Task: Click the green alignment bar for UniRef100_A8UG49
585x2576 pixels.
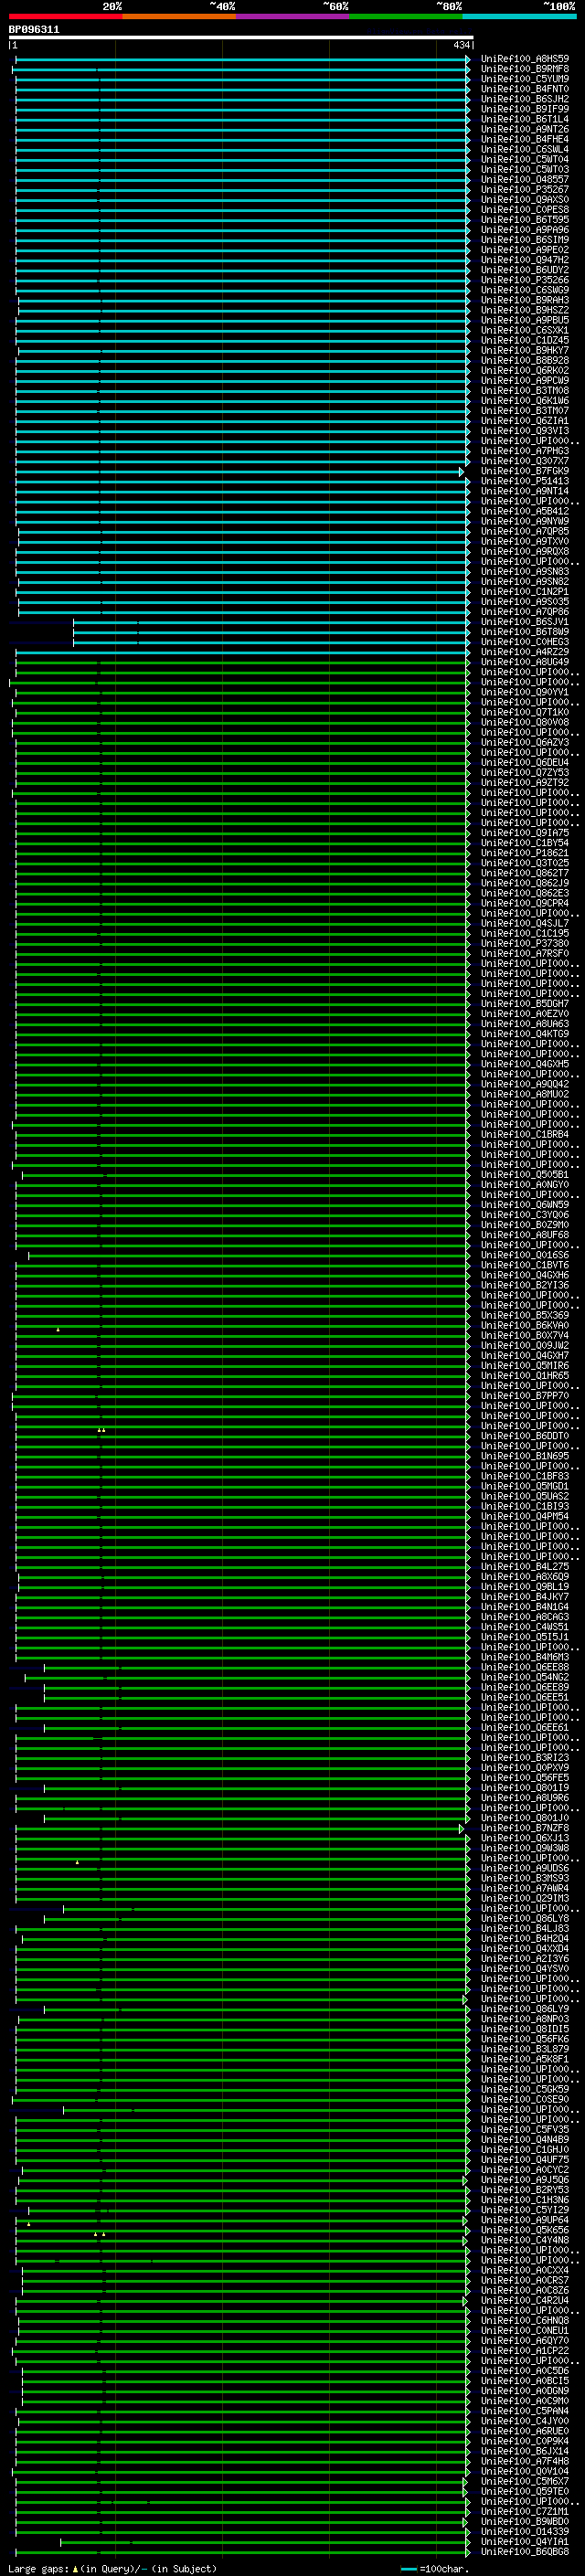Action: point(242,662)
